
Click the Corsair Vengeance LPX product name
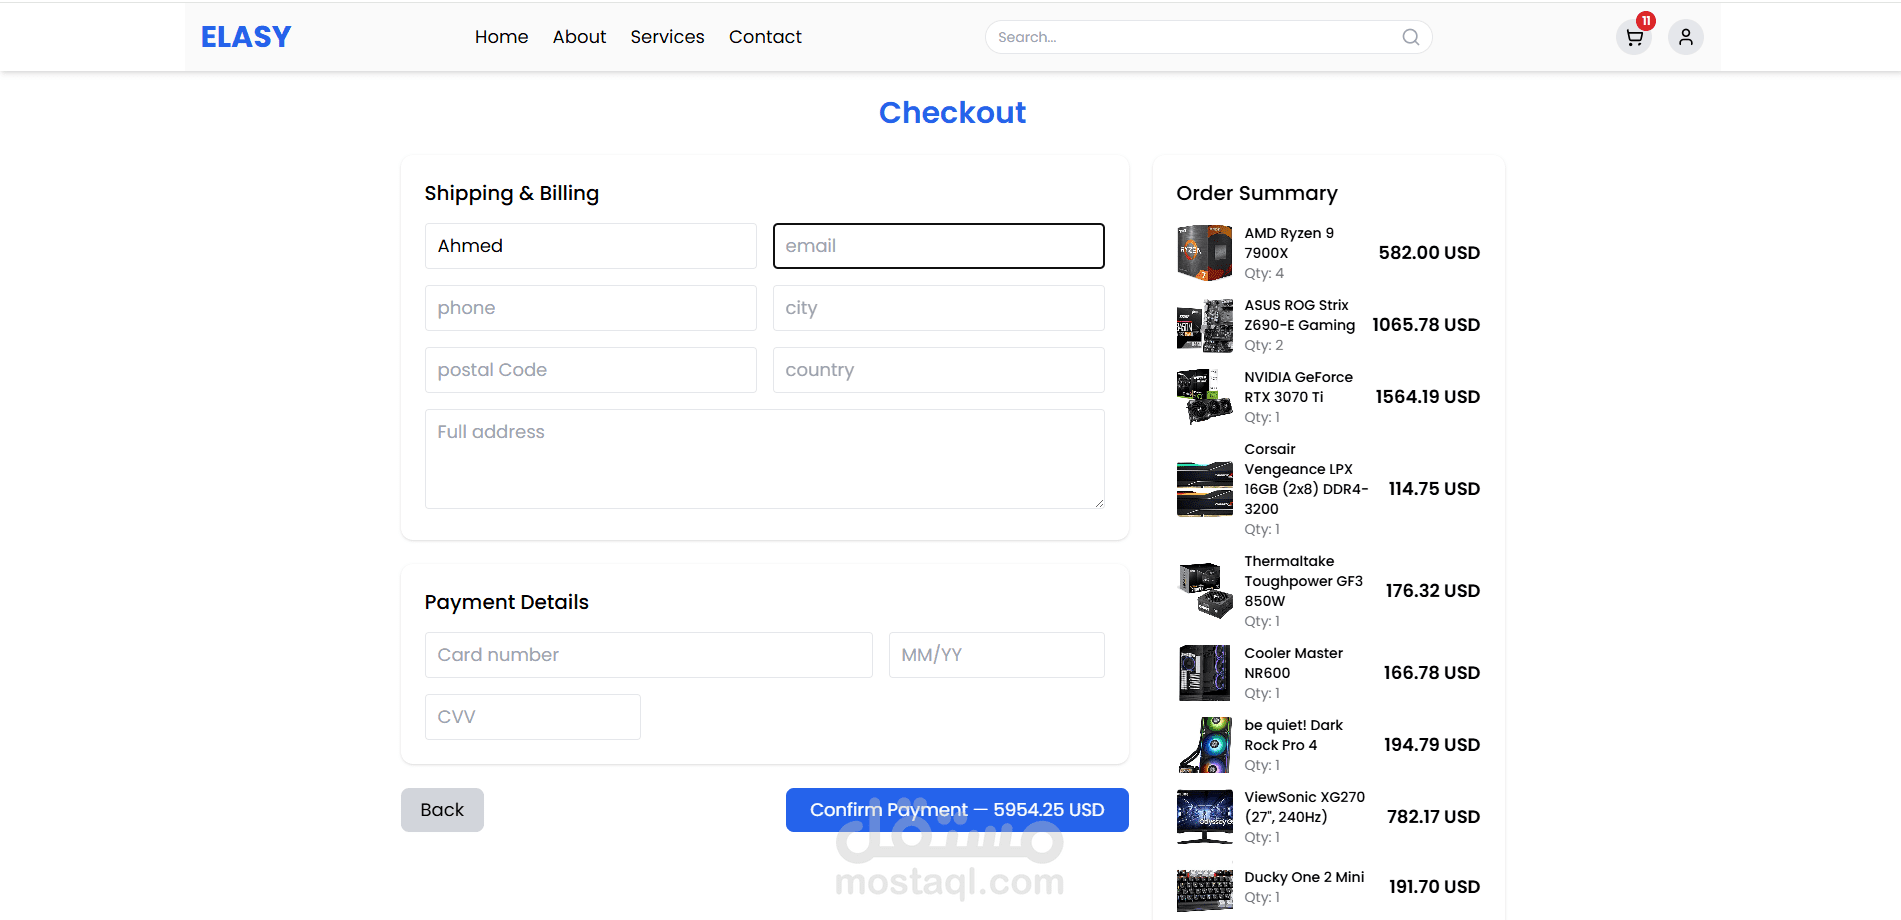coord(1306,479)
